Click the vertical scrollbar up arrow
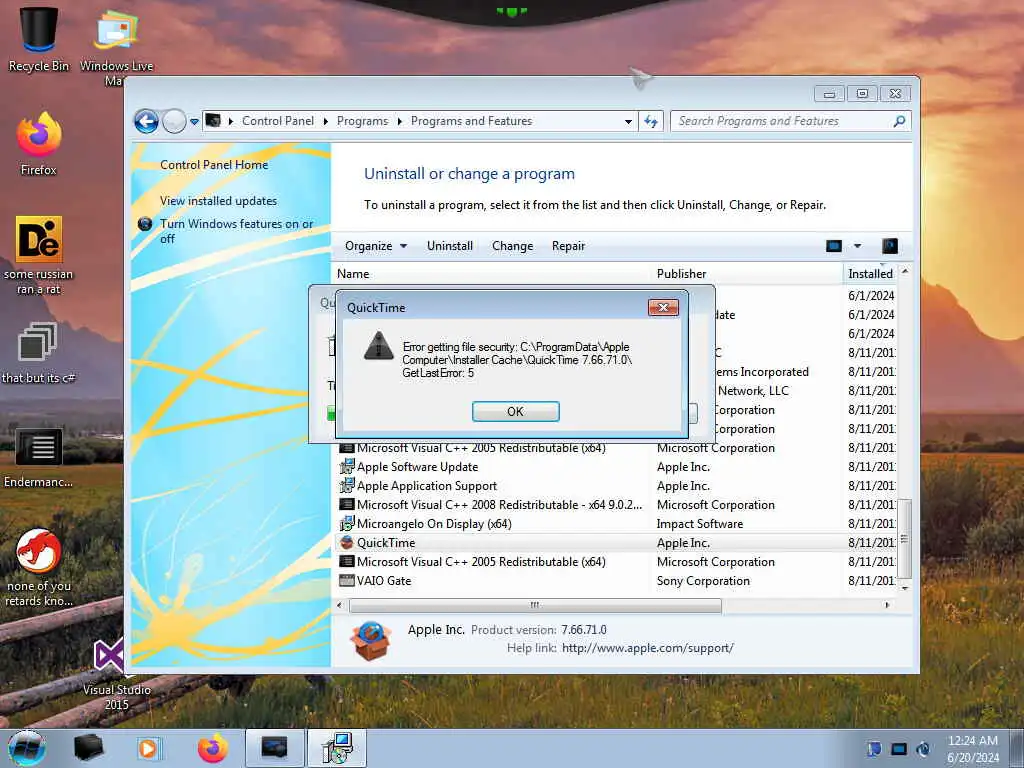This screenshot has width=1024, height=768. 904,270
